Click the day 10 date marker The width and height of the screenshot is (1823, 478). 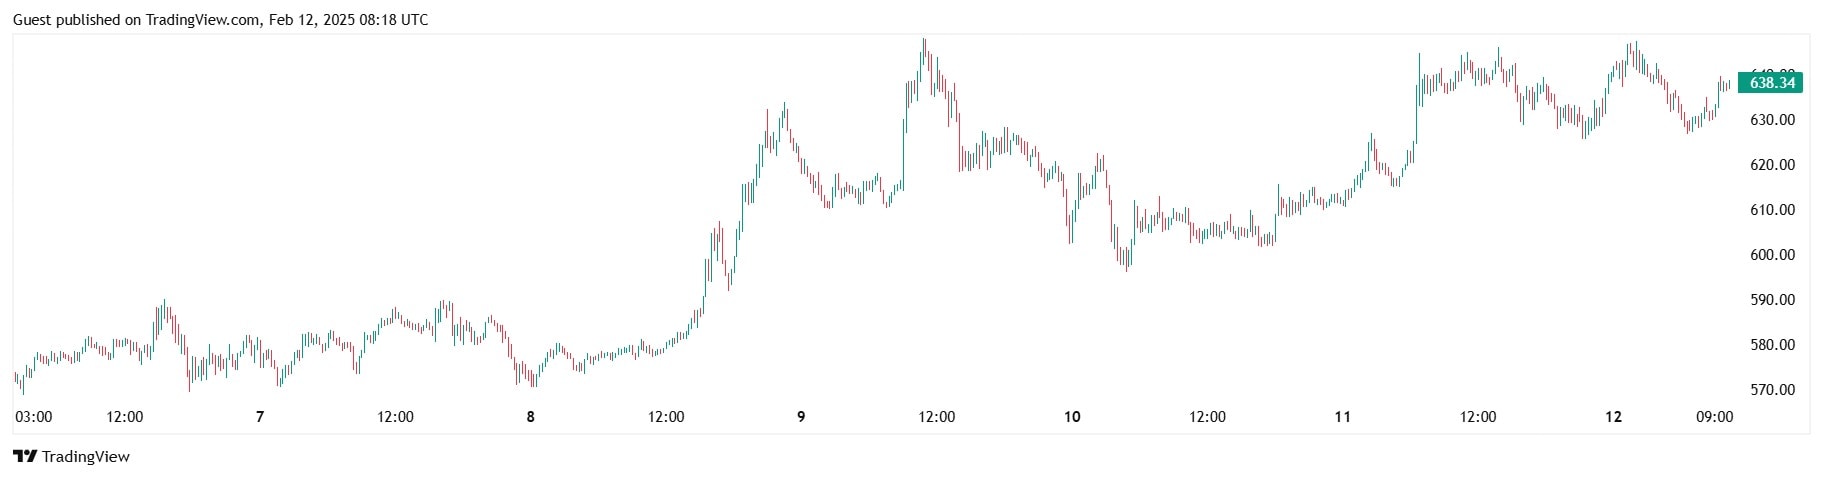point(1072,417)
